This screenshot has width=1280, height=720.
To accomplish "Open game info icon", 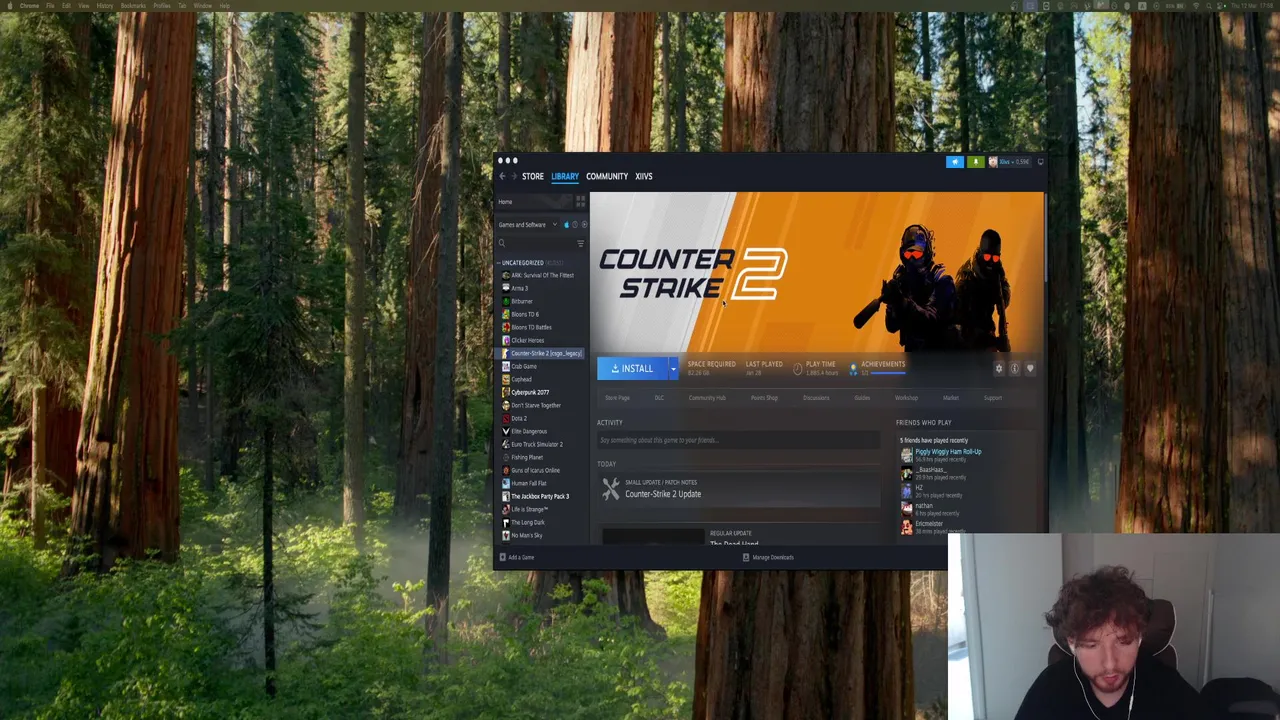I will [x=1014, y=369].
